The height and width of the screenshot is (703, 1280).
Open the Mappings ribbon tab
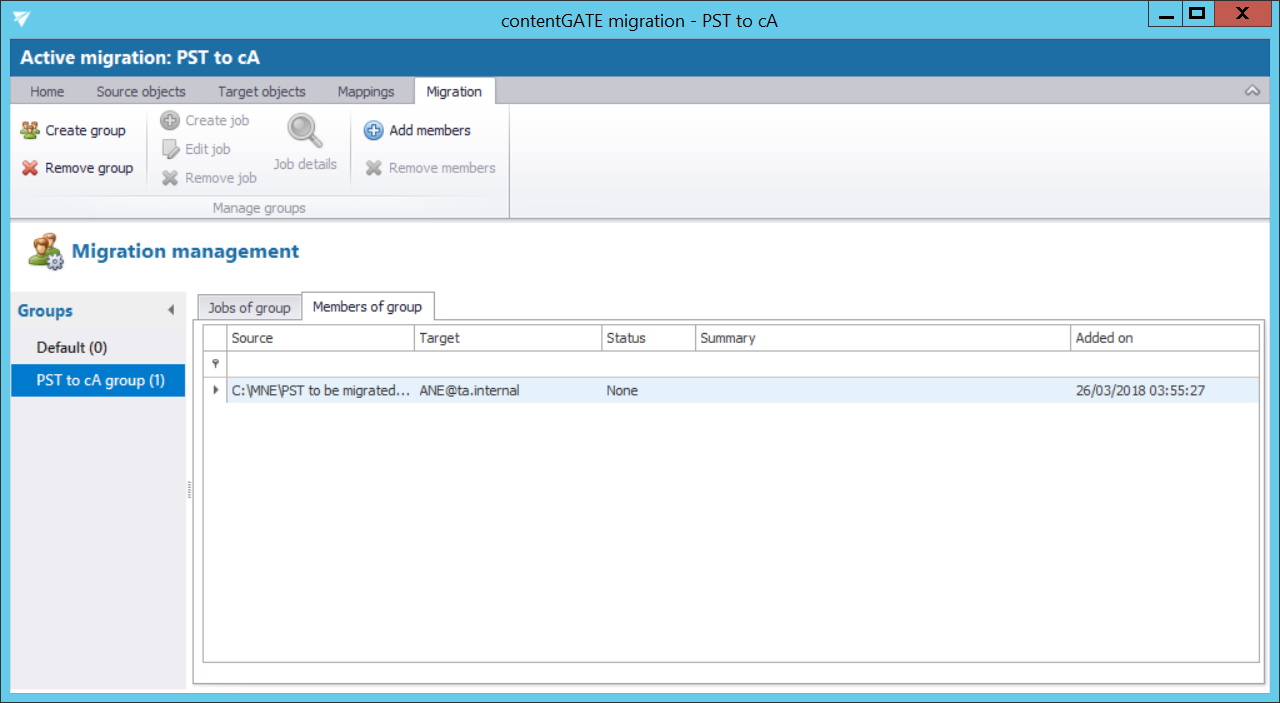[365, 91]
